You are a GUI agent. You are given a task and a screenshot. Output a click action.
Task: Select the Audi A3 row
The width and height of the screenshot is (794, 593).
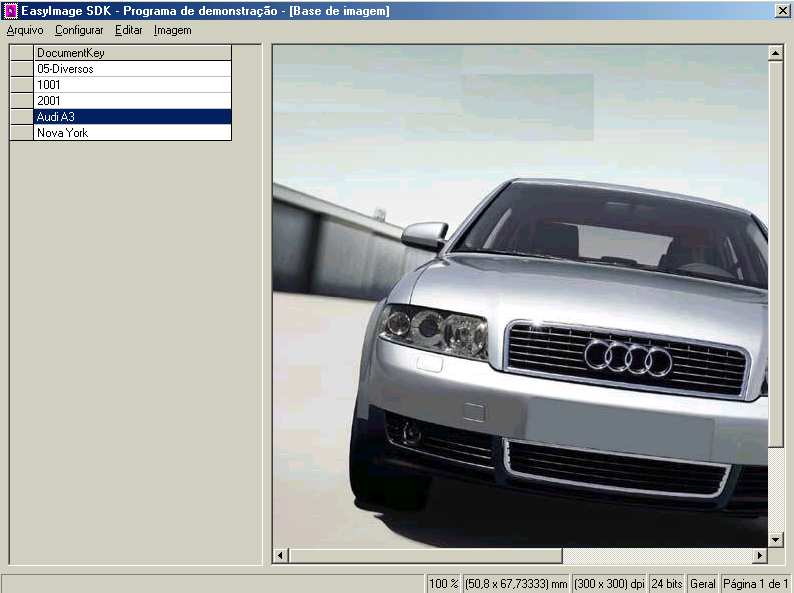point(132,116)
